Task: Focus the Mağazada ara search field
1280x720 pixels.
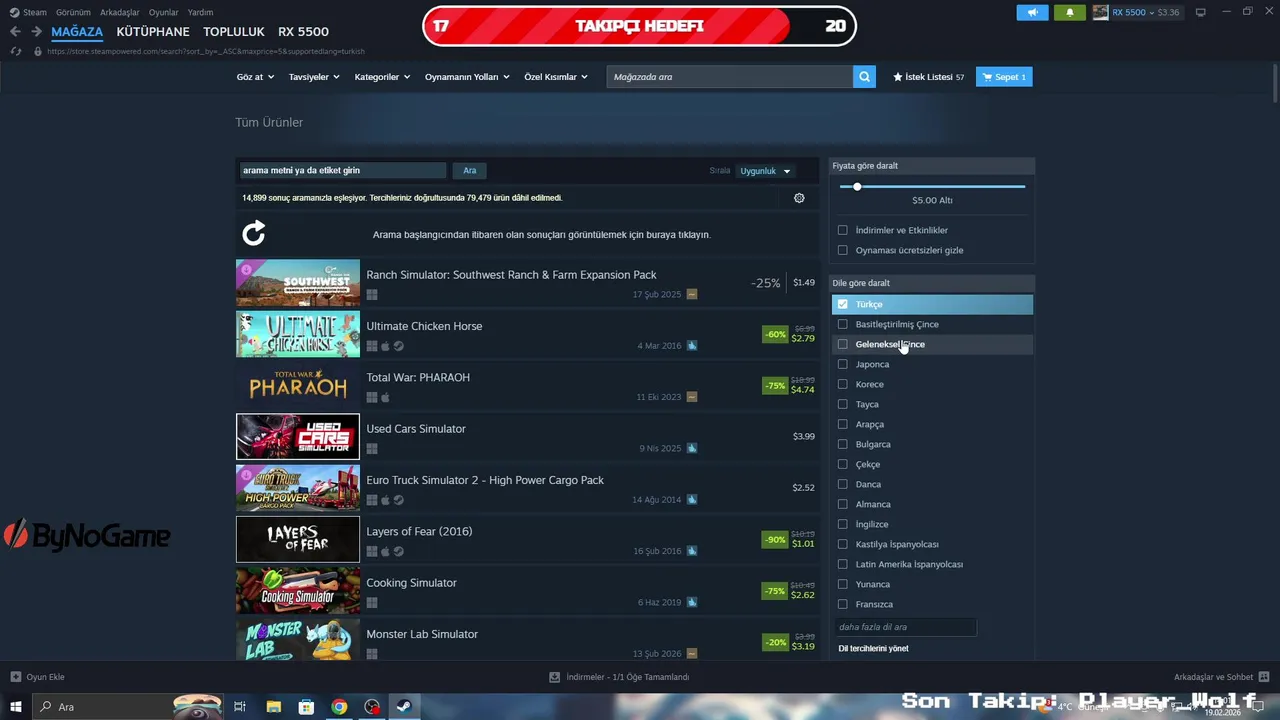Action: click(x=730, y=77)
